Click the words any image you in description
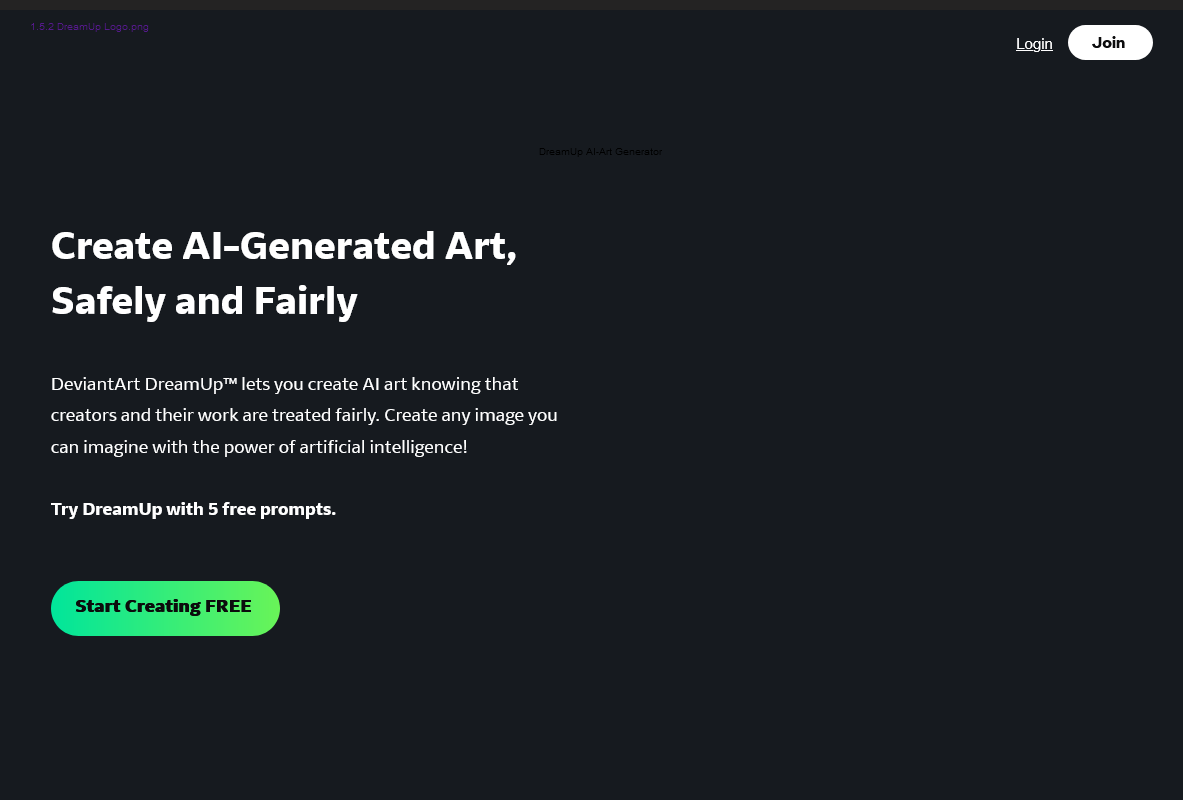 click(508, 415)
